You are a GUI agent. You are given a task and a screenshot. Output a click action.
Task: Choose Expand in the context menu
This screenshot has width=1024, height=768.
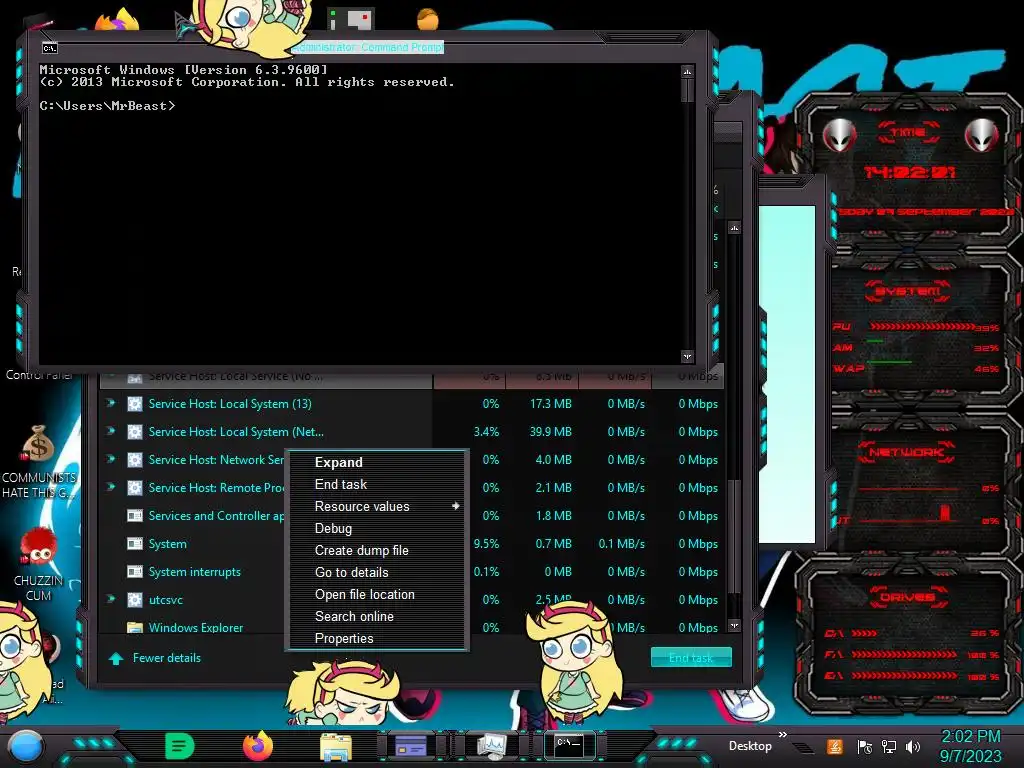click(377, 462)
